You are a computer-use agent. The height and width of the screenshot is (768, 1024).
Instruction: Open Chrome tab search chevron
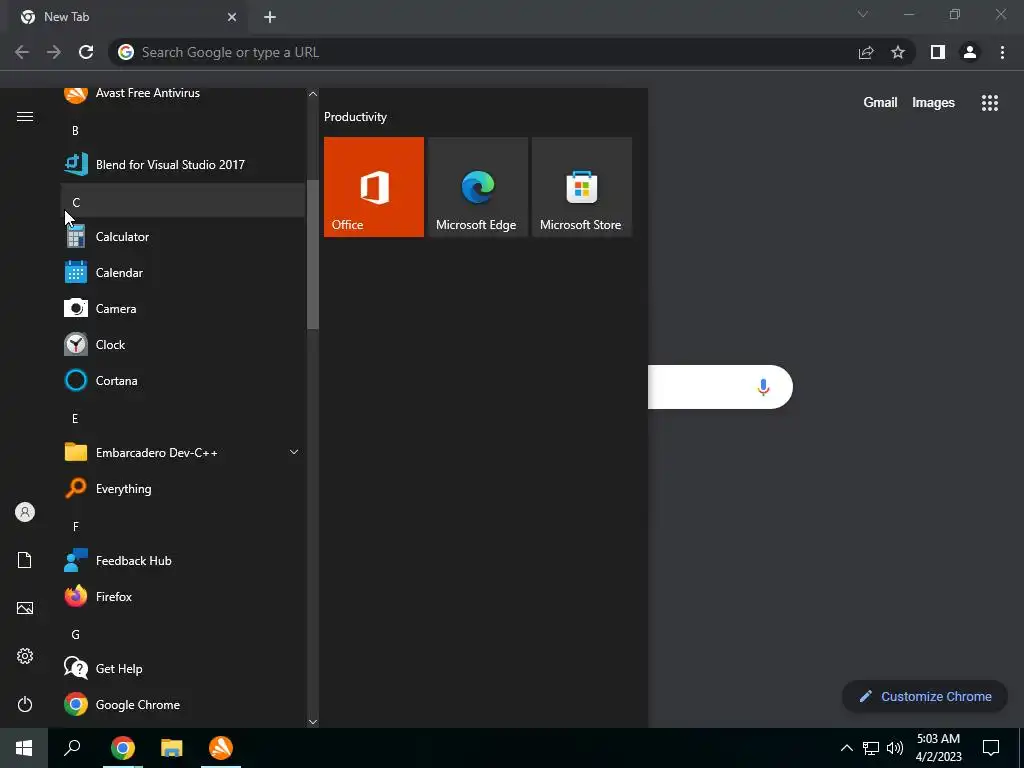pos(863,14)
